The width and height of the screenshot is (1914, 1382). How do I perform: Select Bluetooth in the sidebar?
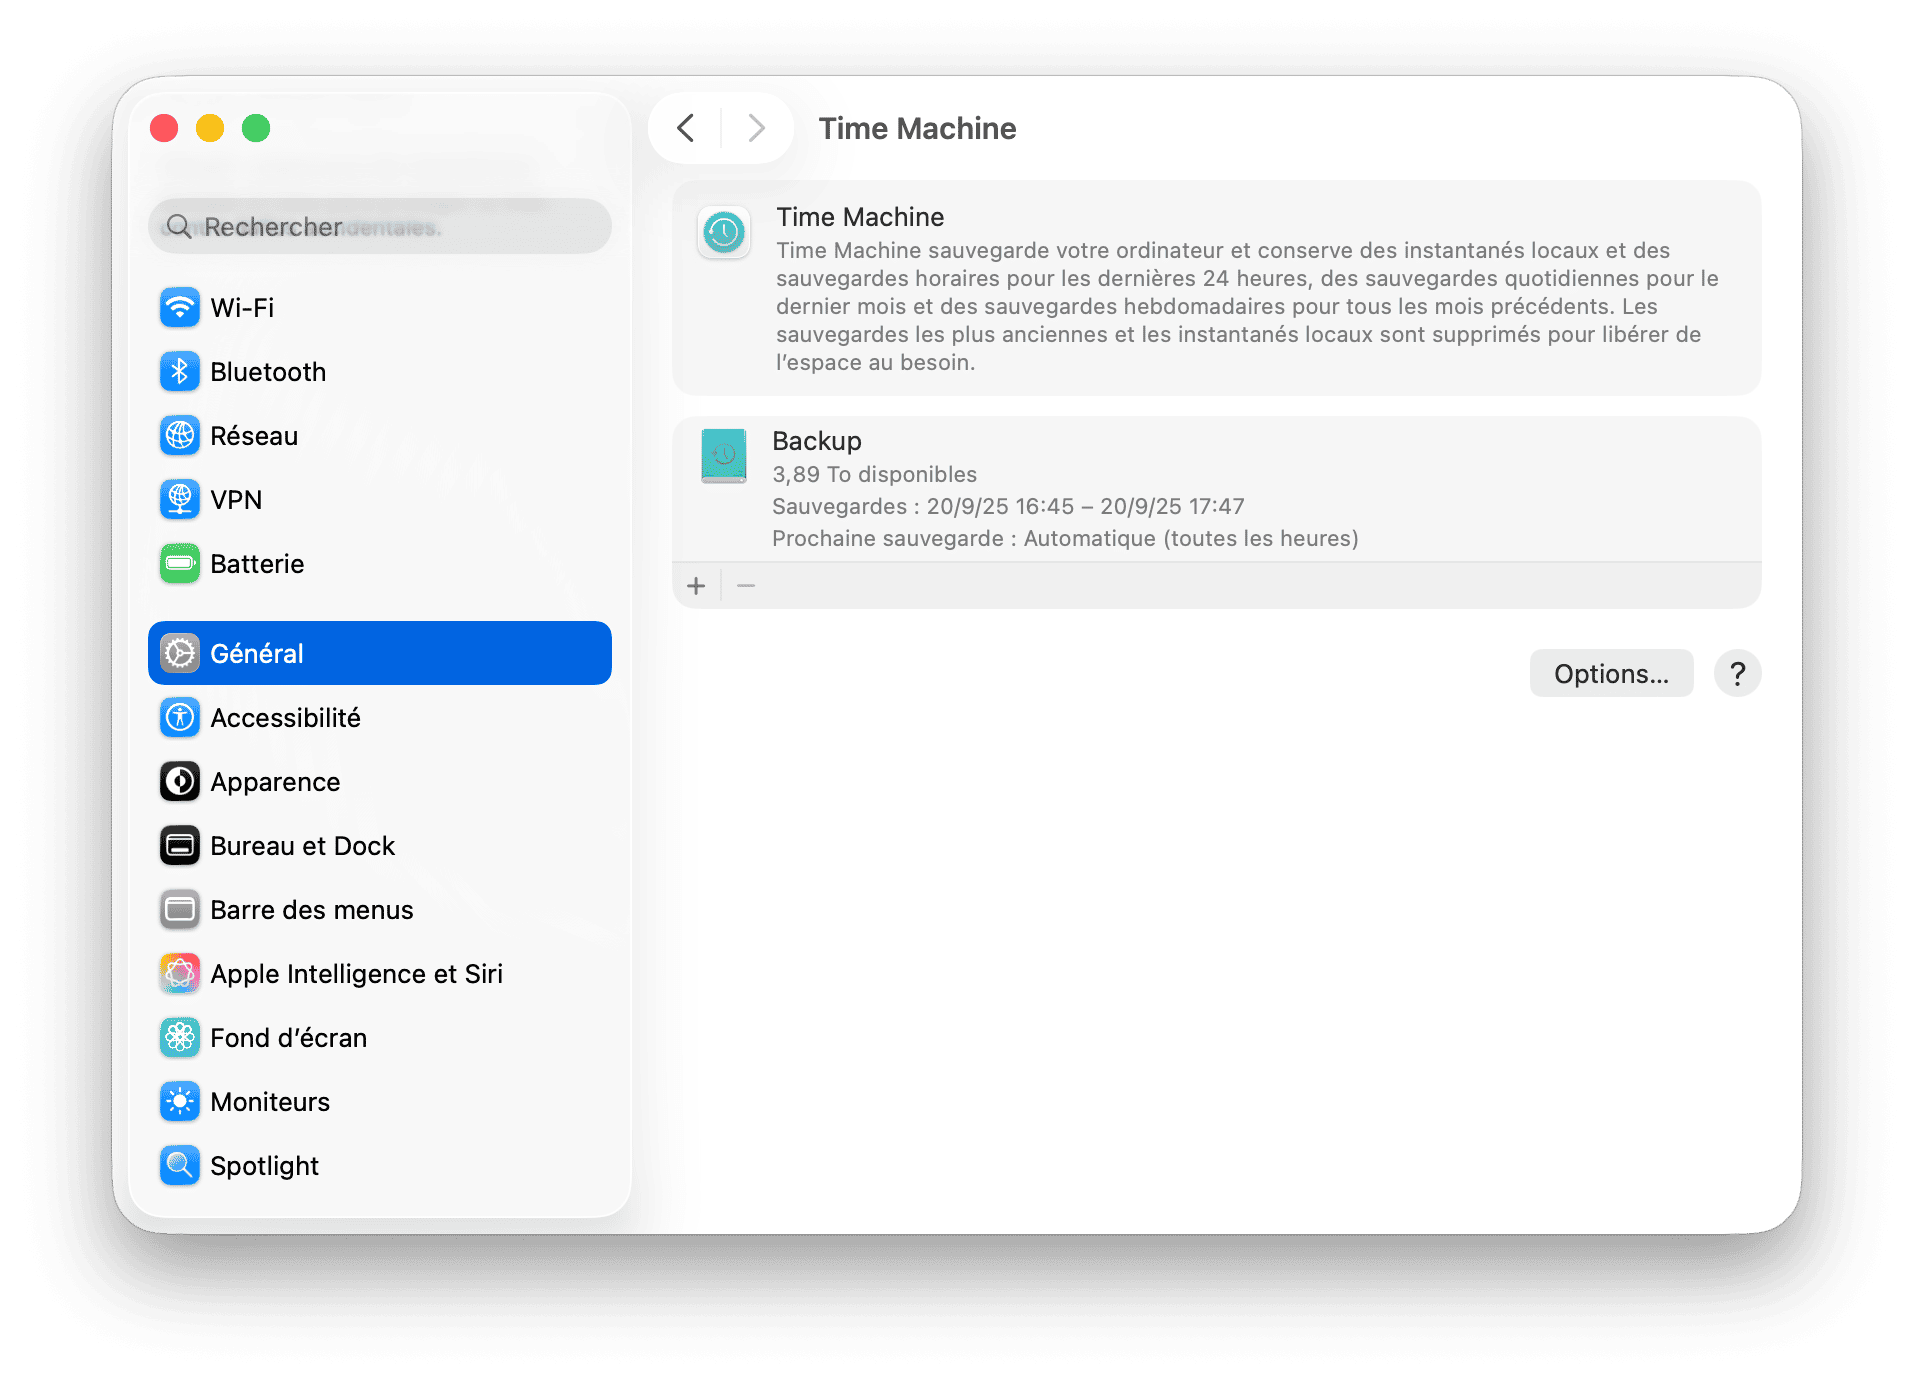pyautogui.click(x=268, y=371)
